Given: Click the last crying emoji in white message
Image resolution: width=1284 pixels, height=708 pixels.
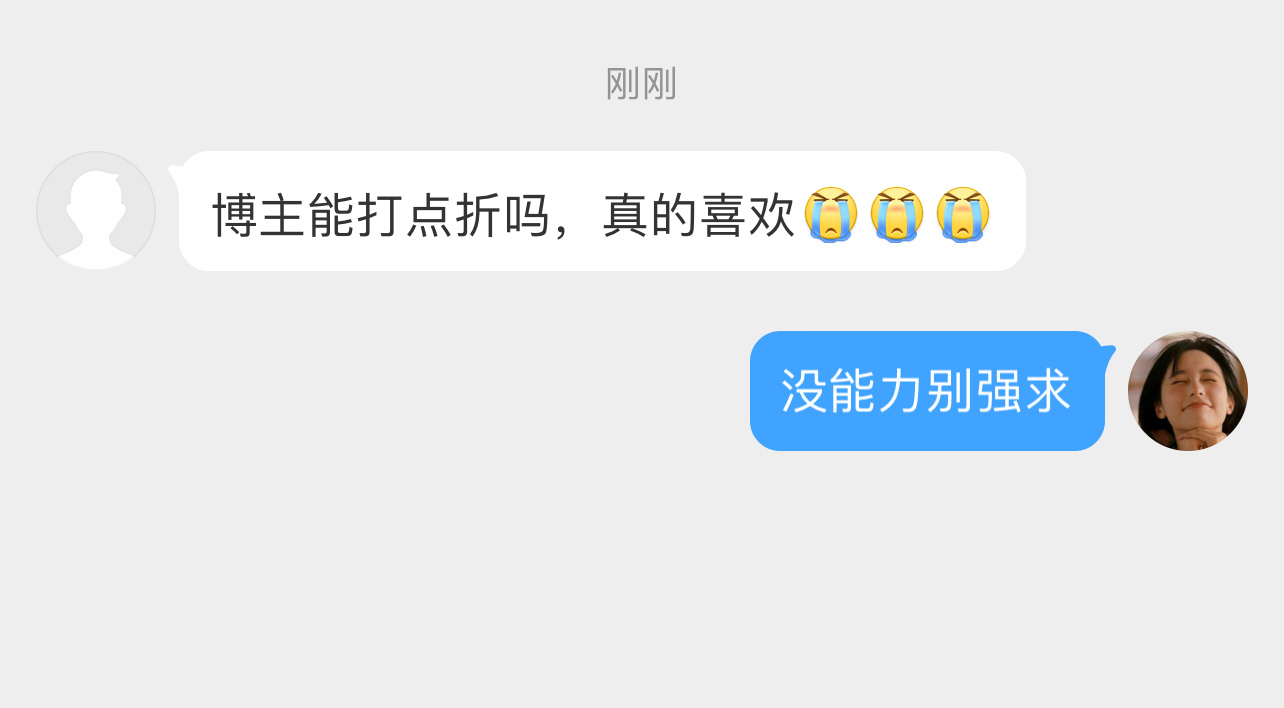Looking at the screenshot, I should pos(963,214).
